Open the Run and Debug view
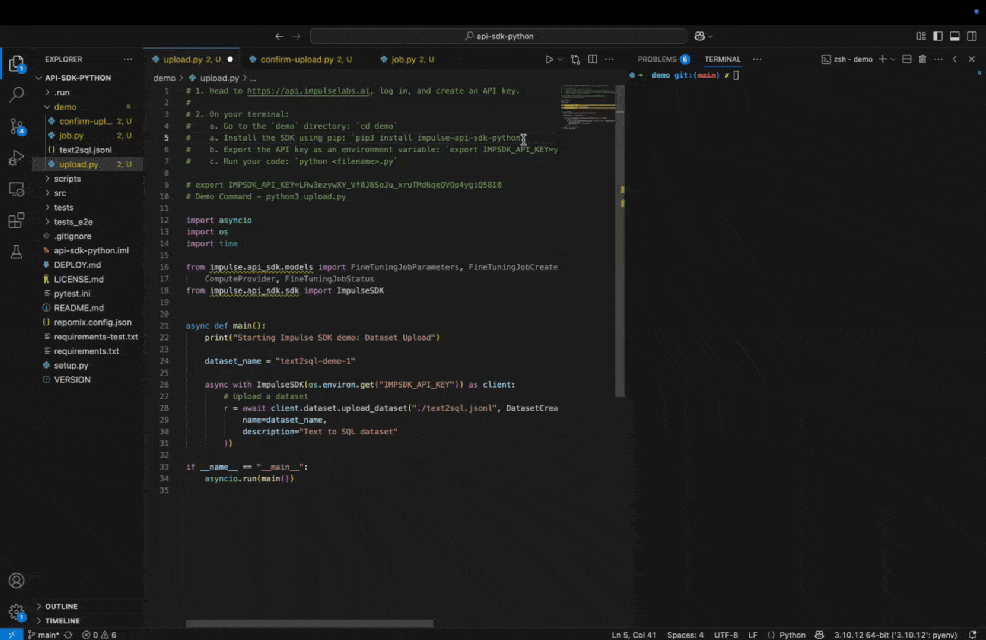Image resolution: width=986 pixels, height=640 pixels. coord(16,158)
